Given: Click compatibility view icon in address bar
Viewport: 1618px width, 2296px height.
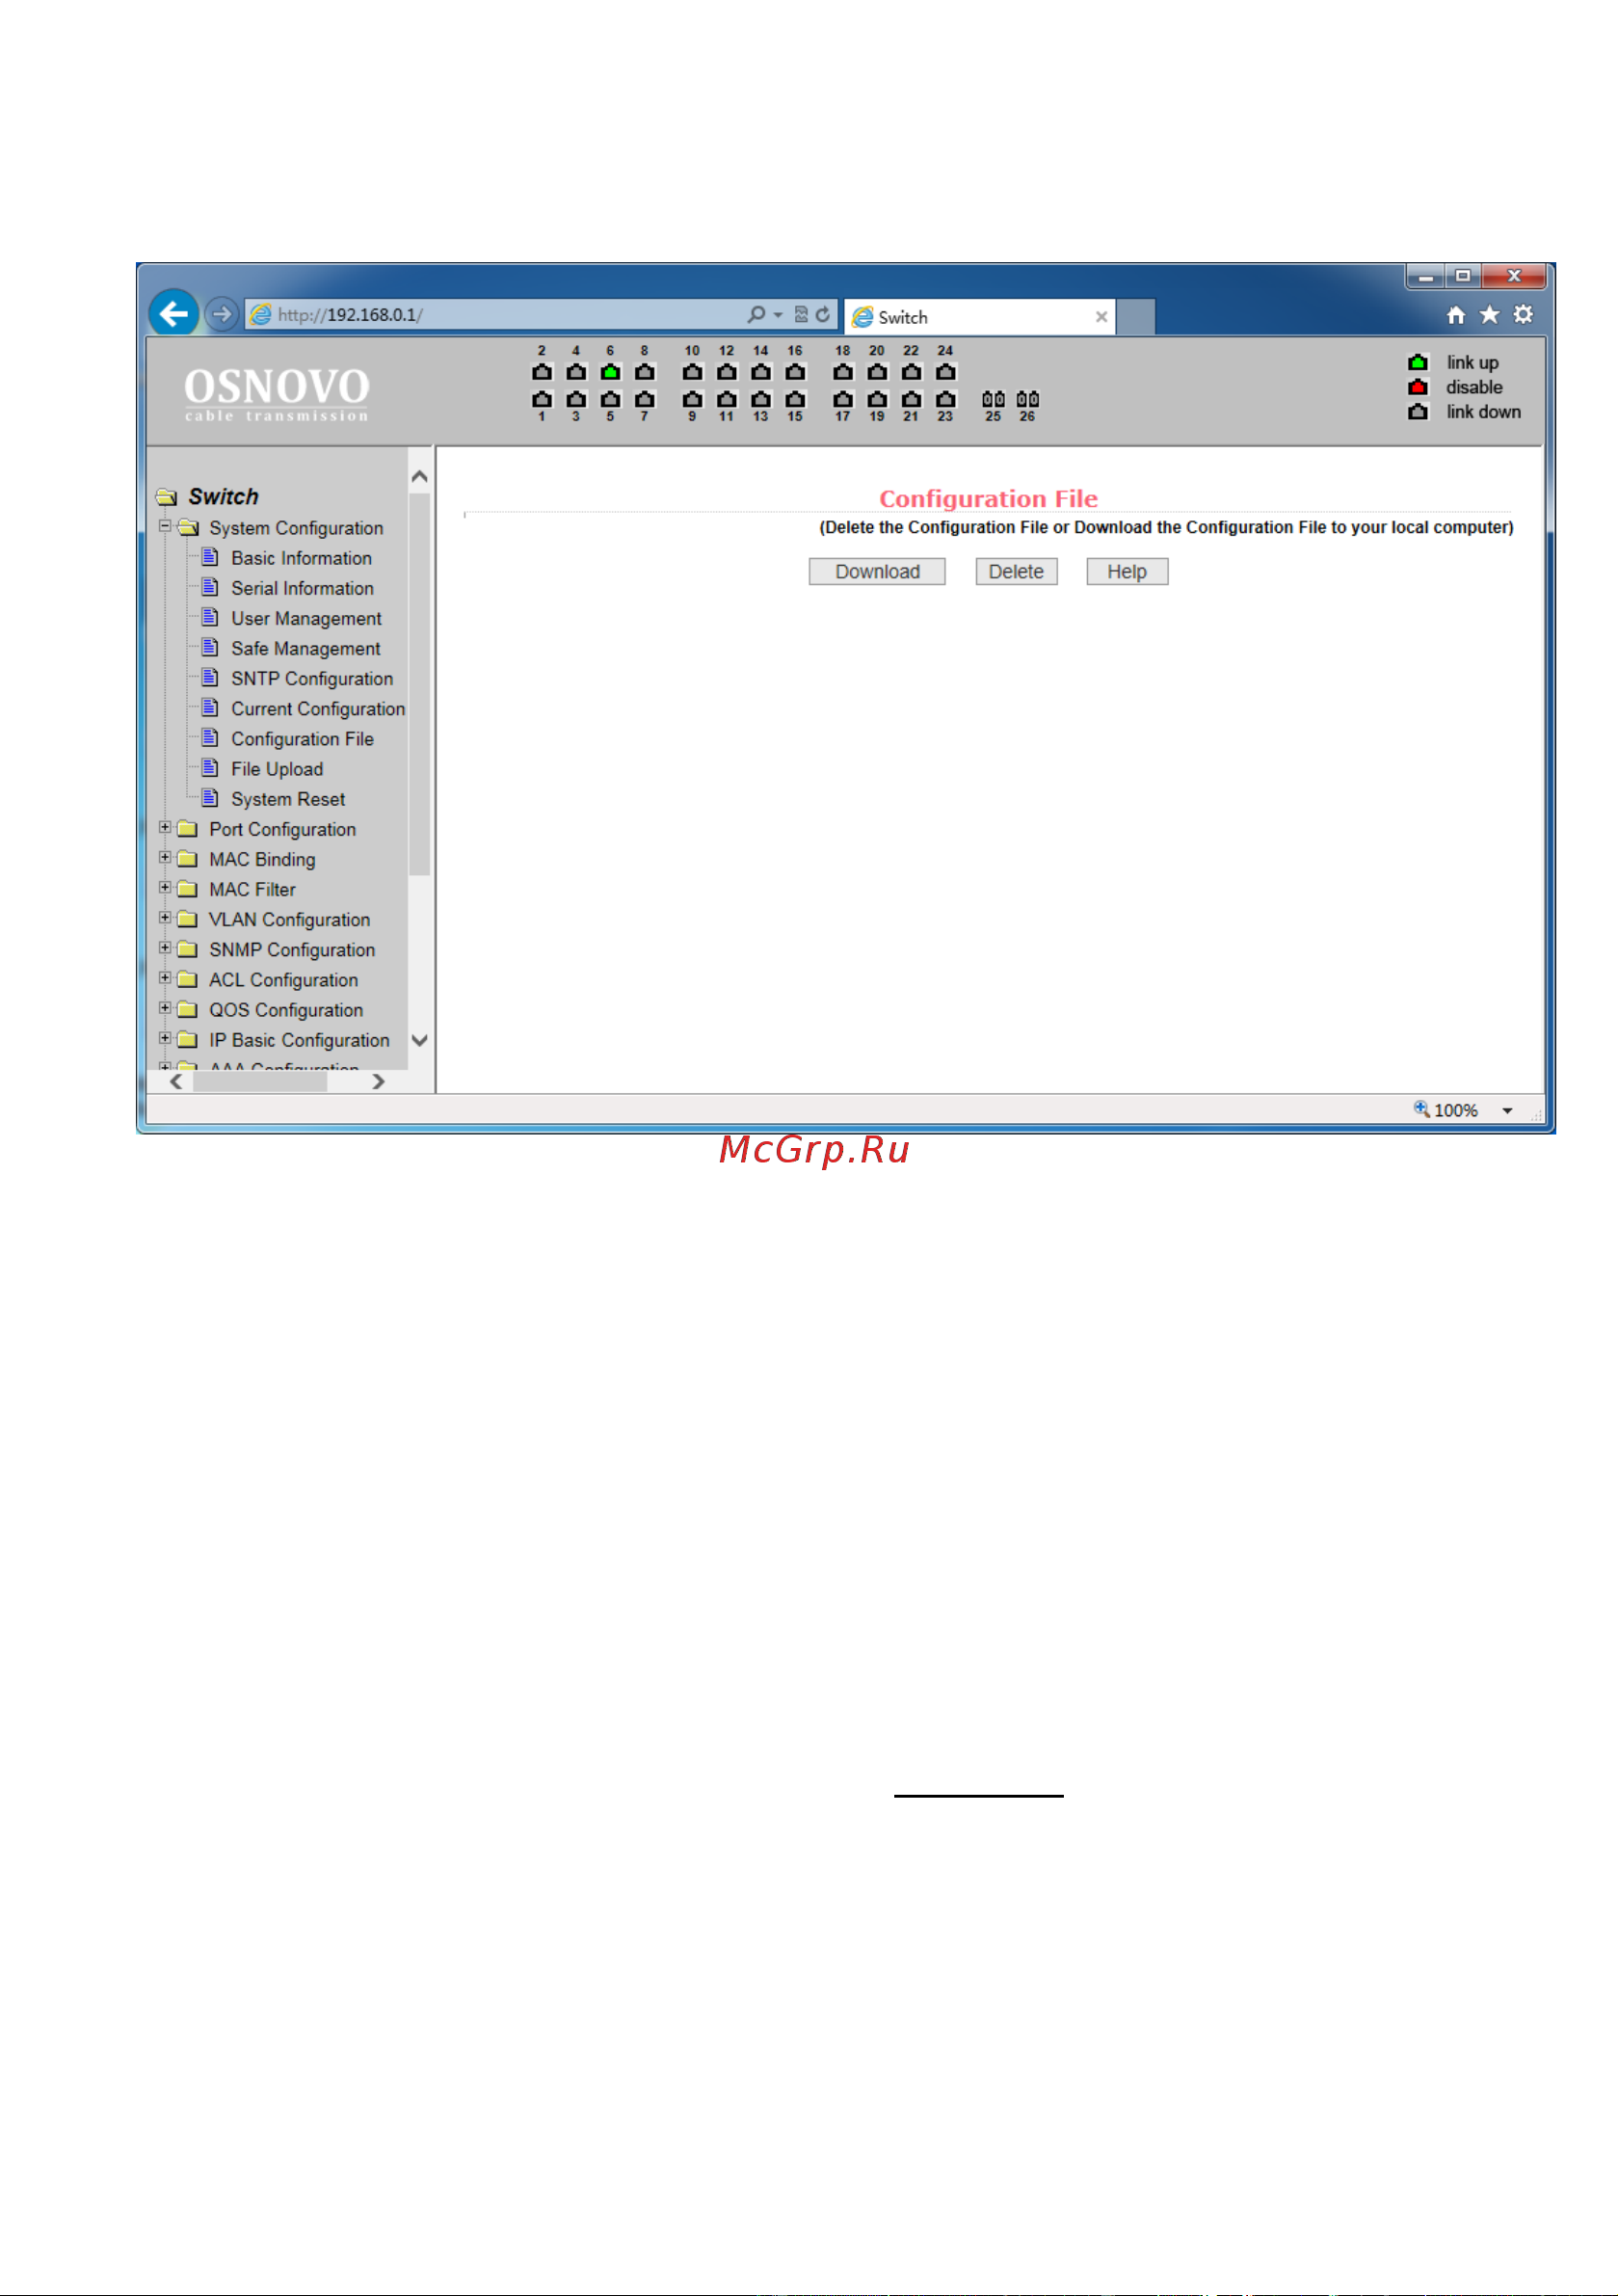Looking at the screenshot, I should tap(801, 314).
